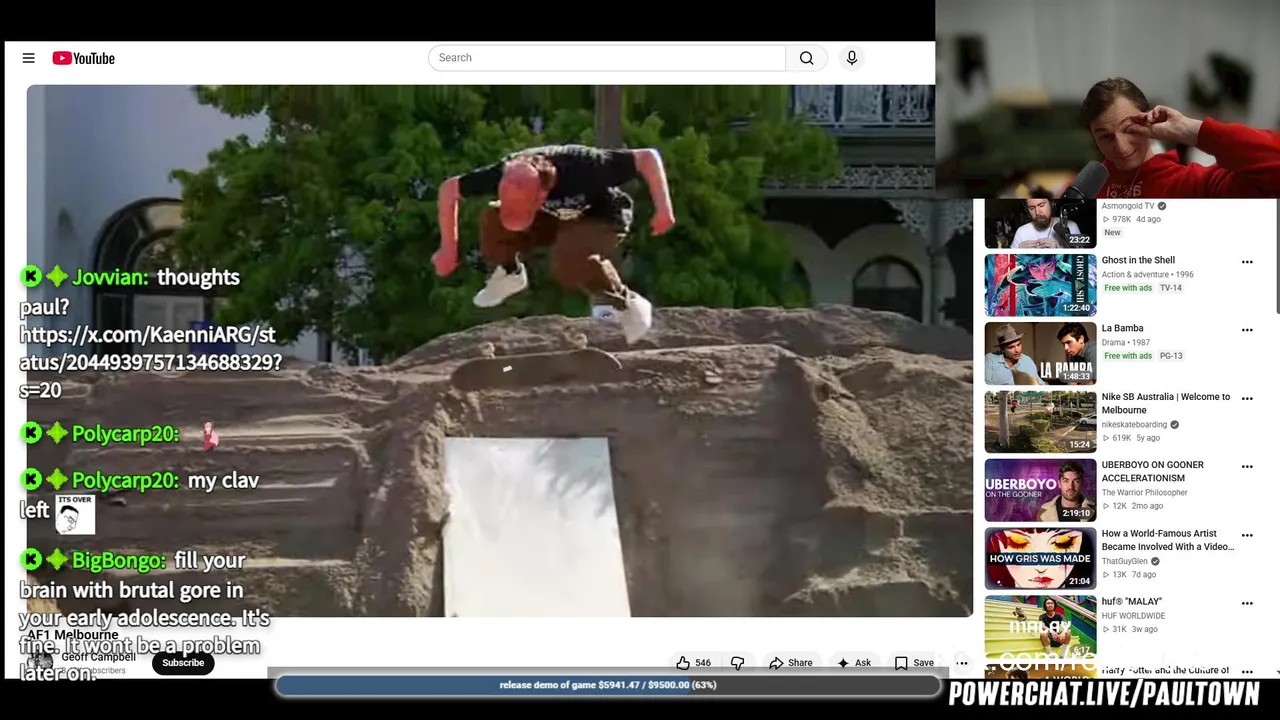Open Geoff Campbell channel avatar
Screen dimensions: 1280x720
tap(40, 661)
